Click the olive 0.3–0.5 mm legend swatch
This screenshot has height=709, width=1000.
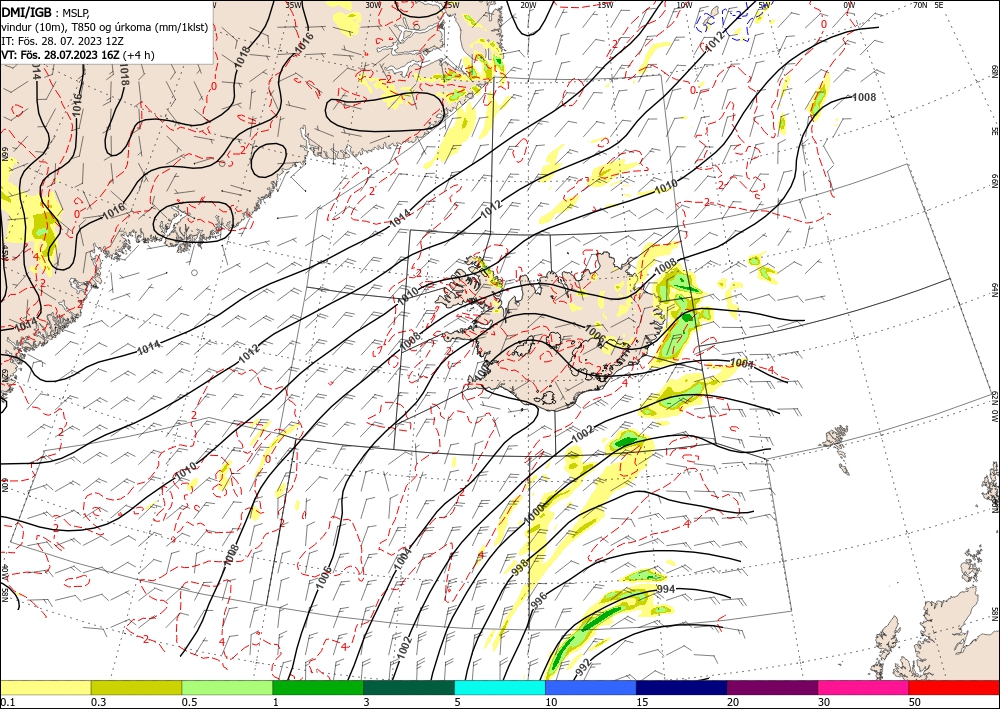[136, 687]
